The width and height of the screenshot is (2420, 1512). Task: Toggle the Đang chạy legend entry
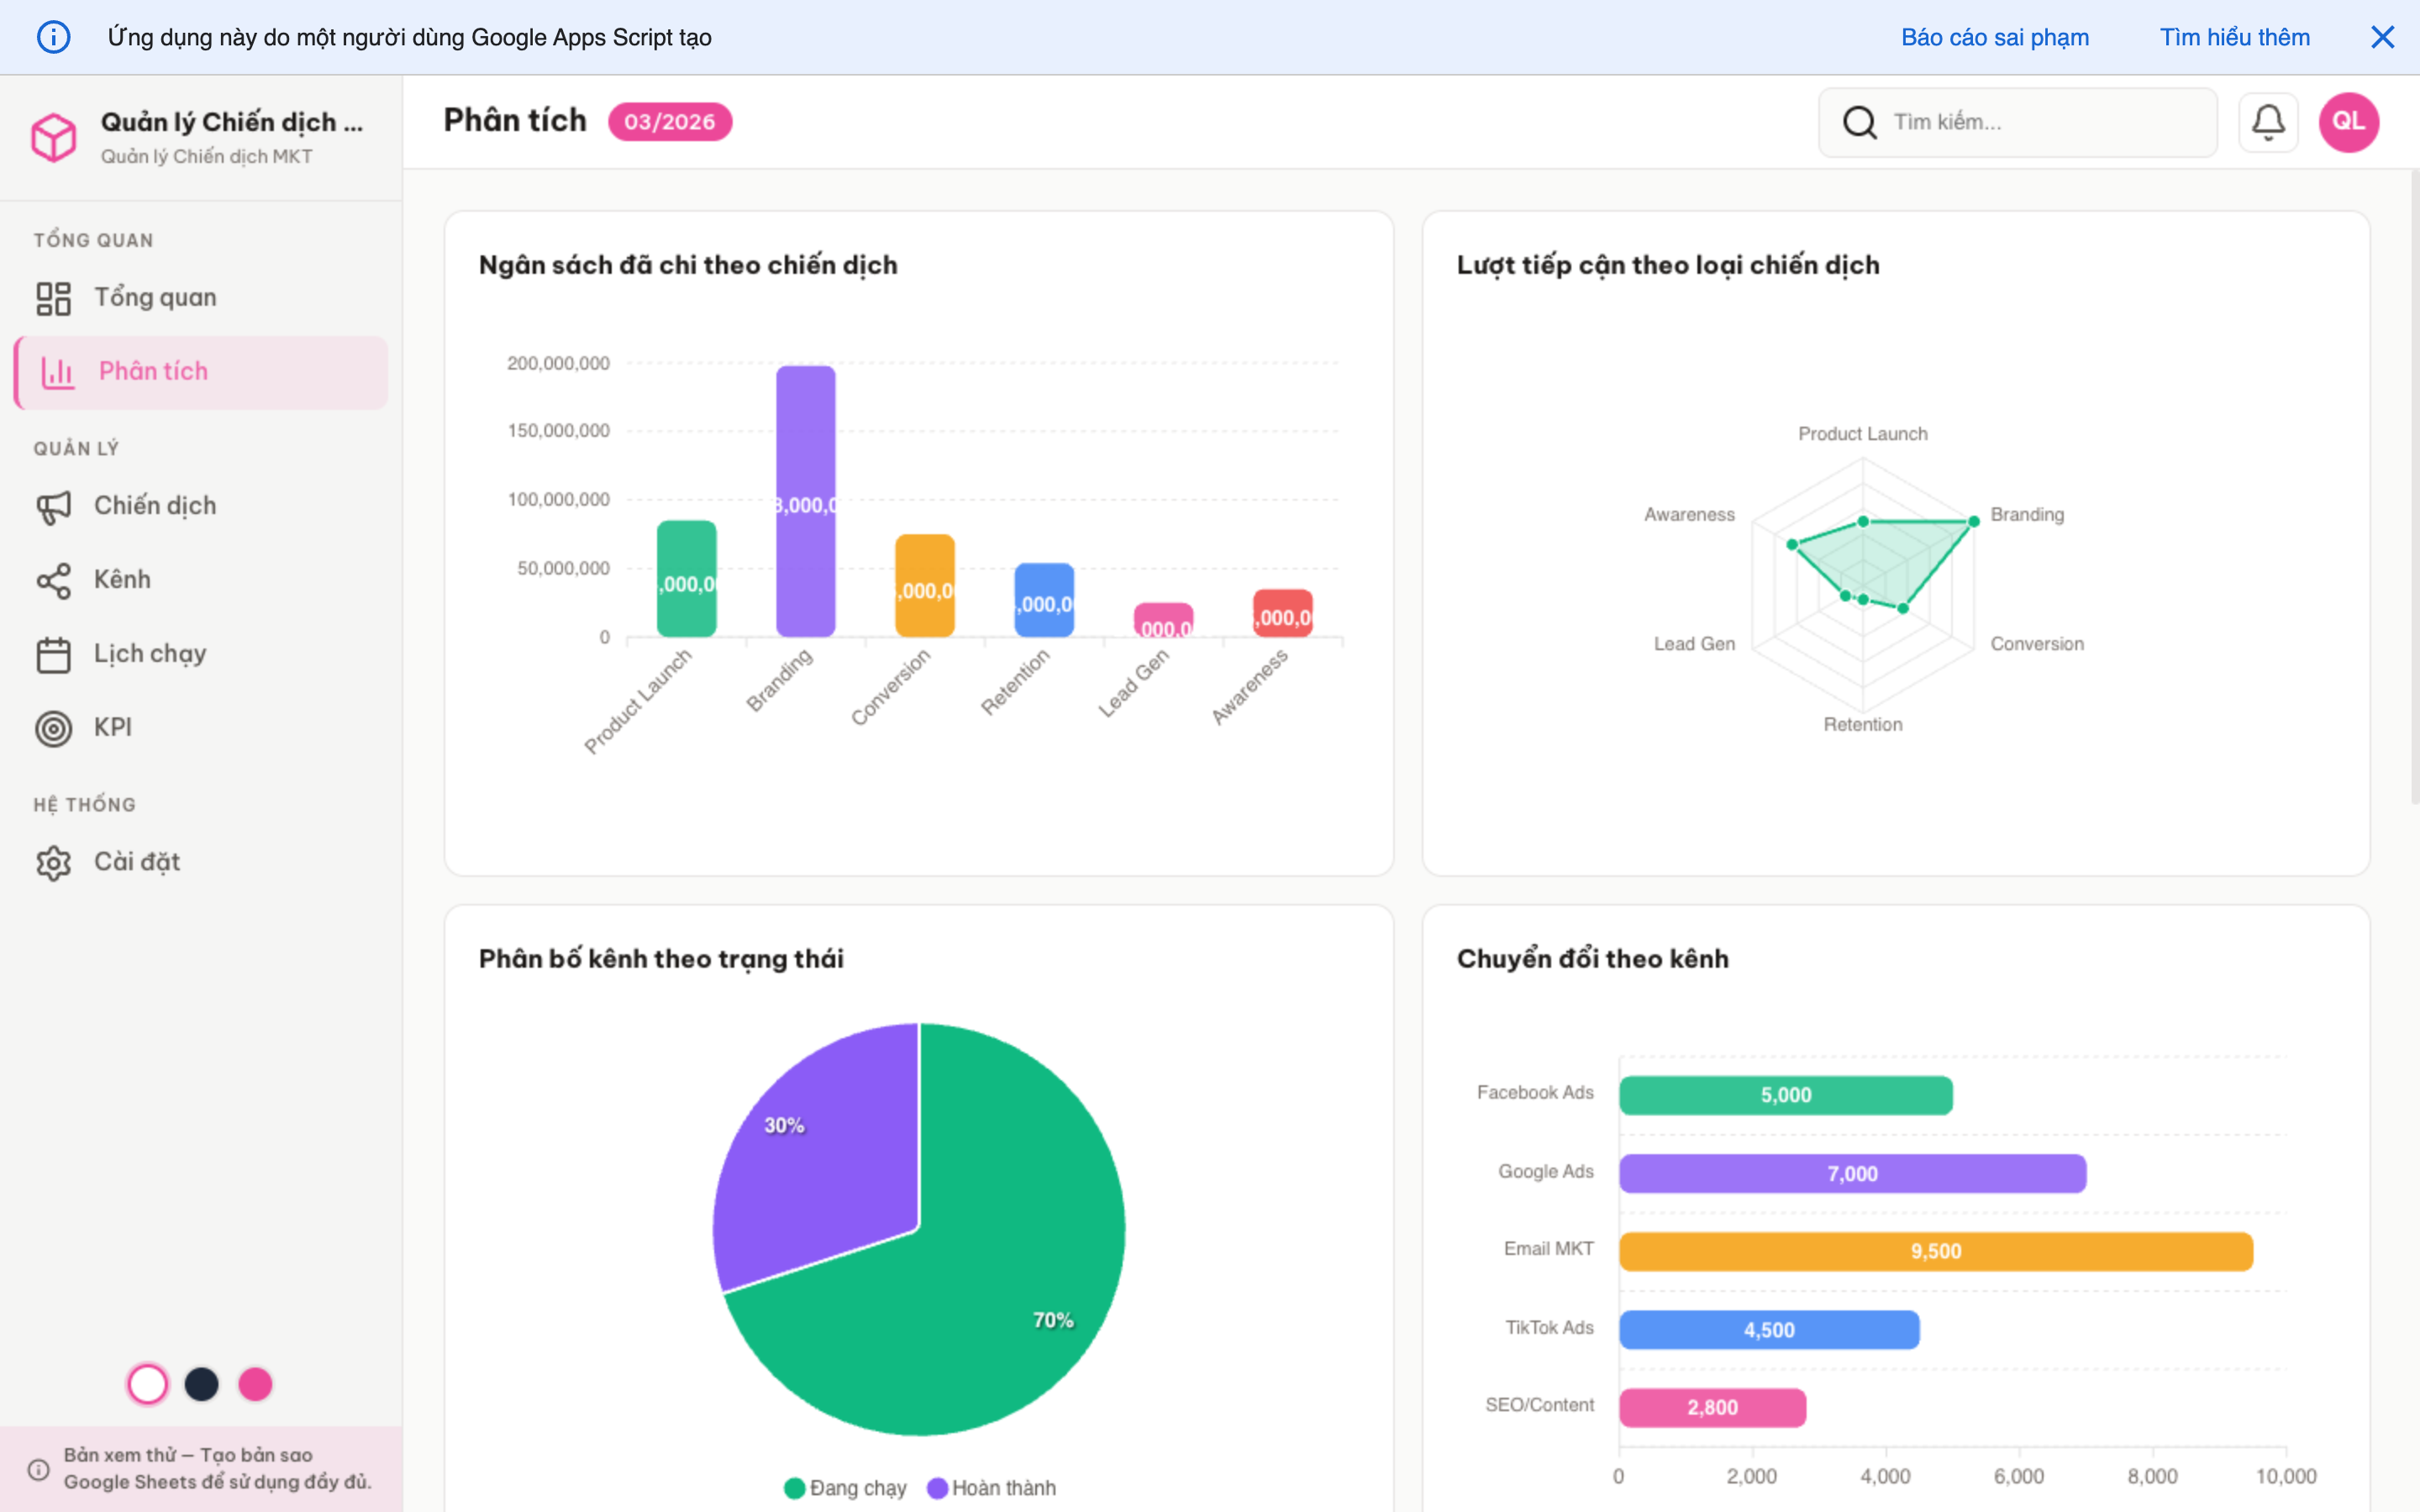[845, 1487]
